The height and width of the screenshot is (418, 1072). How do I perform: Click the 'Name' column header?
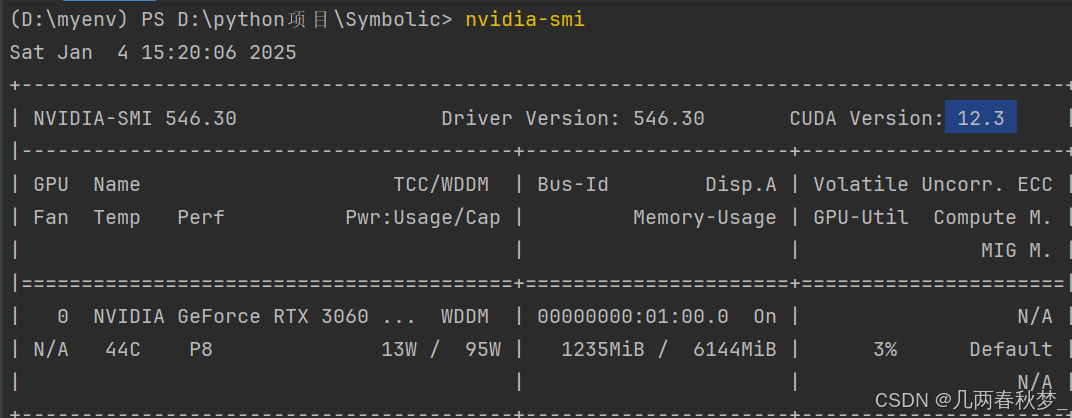point(117,185)
